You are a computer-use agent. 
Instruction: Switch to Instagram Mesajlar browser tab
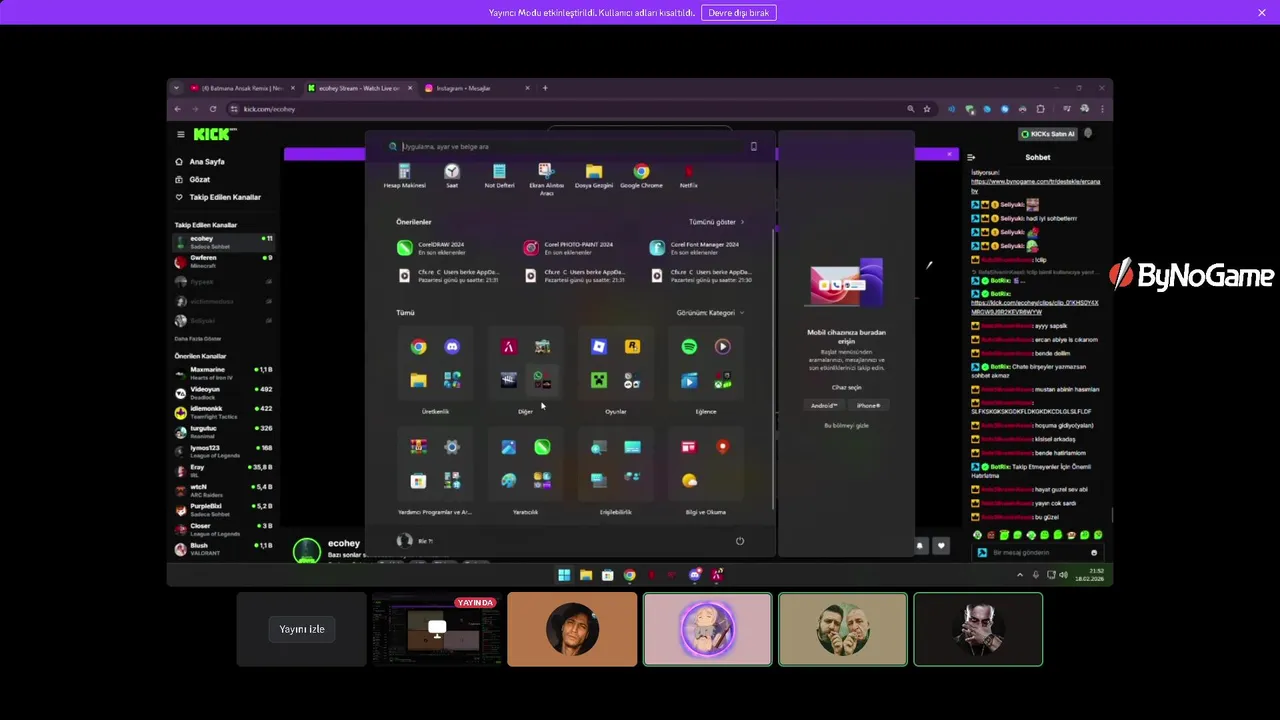tap(476, 88)
